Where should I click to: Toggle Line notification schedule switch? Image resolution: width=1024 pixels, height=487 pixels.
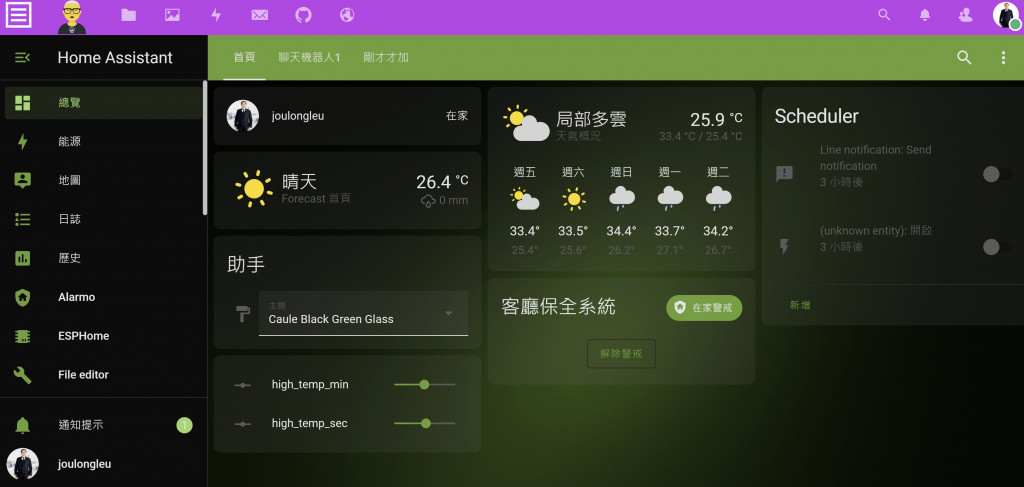coord(996,174)
